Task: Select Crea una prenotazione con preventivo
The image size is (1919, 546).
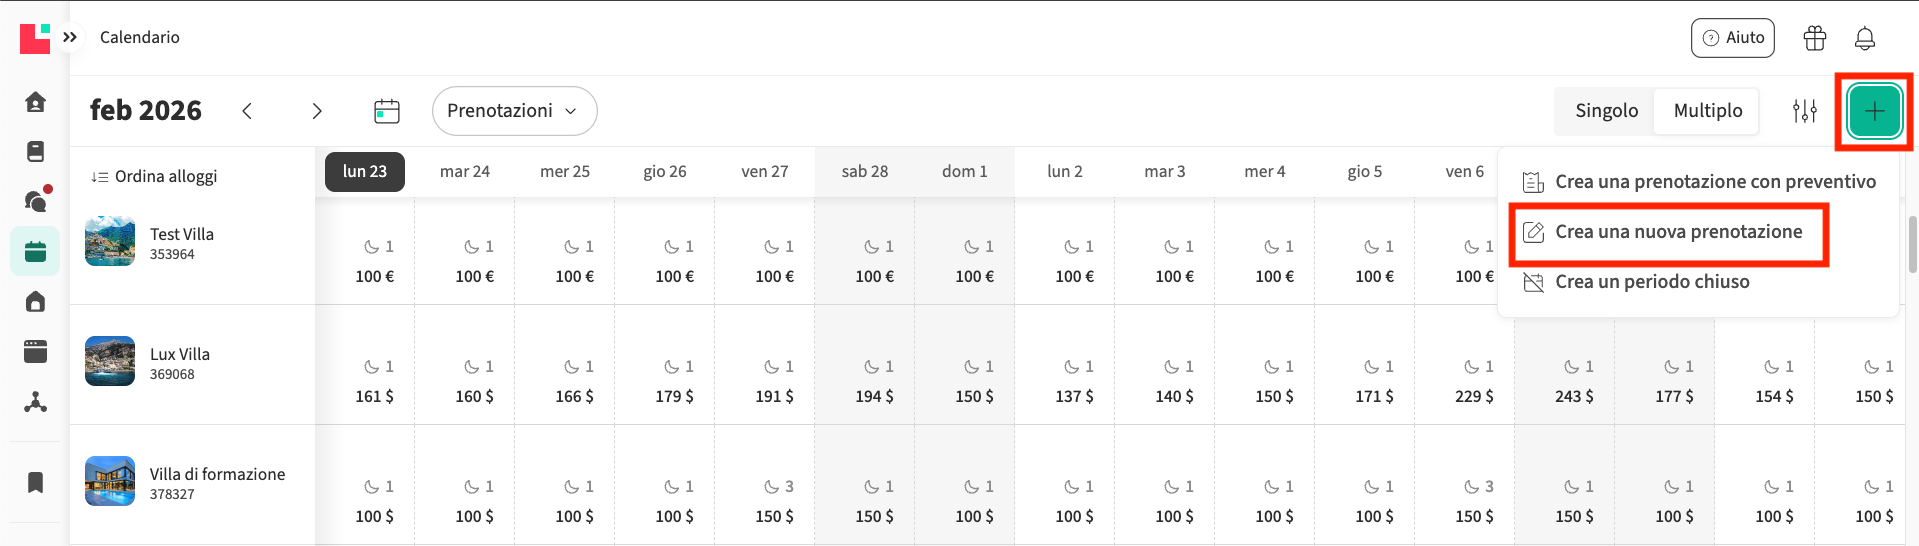Action: pyautogui.click(x=1714, y=182)
